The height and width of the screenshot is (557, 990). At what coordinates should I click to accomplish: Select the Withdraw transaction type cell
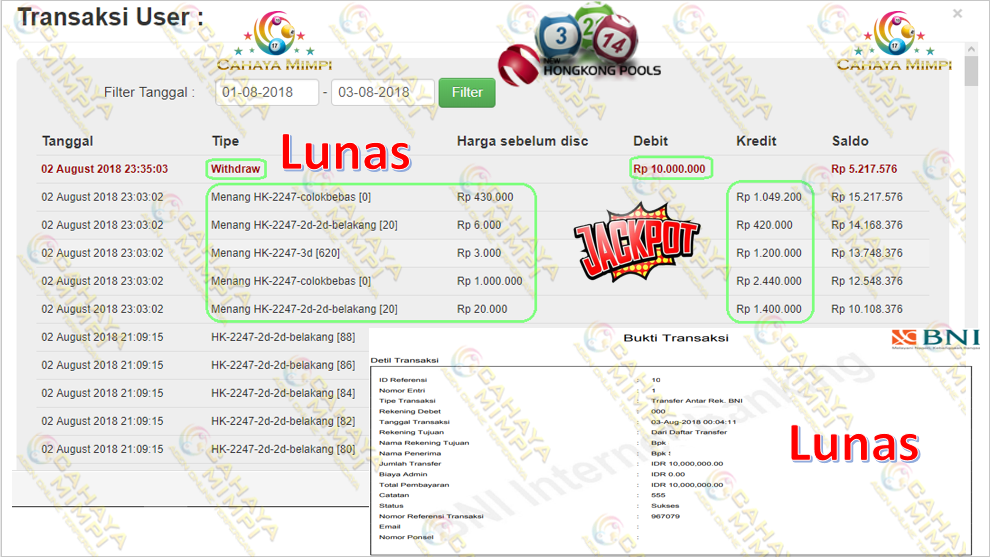click(x=236, y=169)
